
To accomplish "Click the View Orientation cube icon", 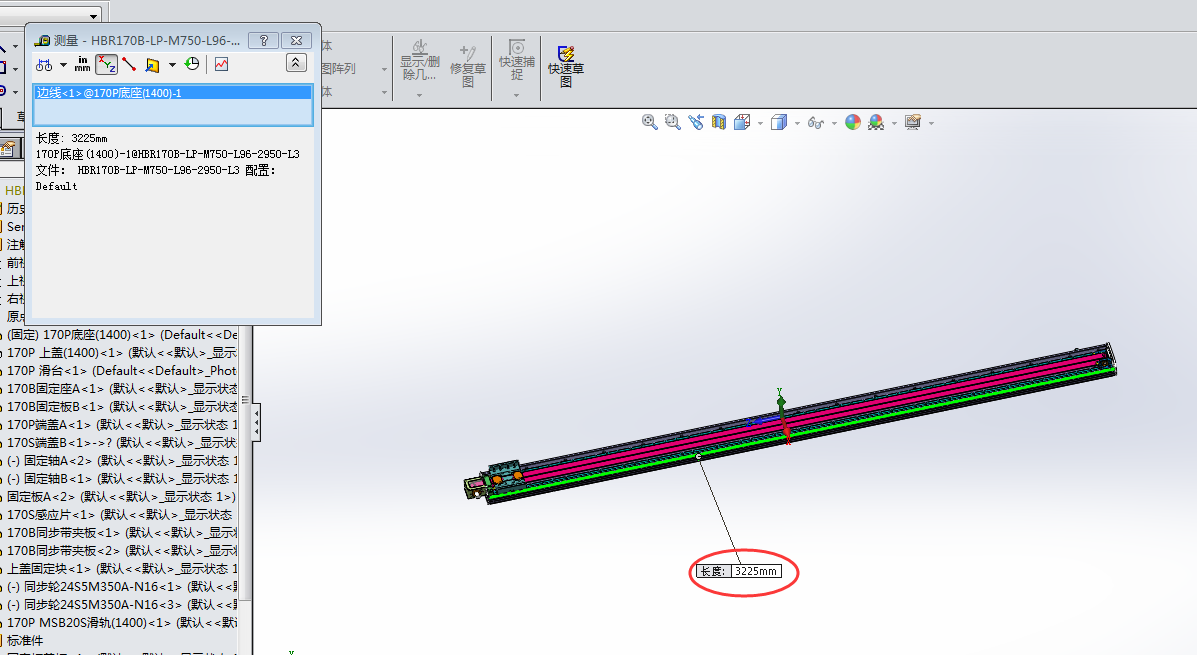I will 741,122.
